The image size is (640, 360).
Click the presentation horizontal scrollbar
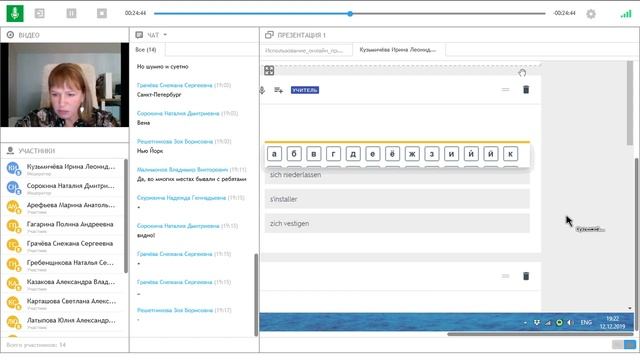(x=540, y=334)
